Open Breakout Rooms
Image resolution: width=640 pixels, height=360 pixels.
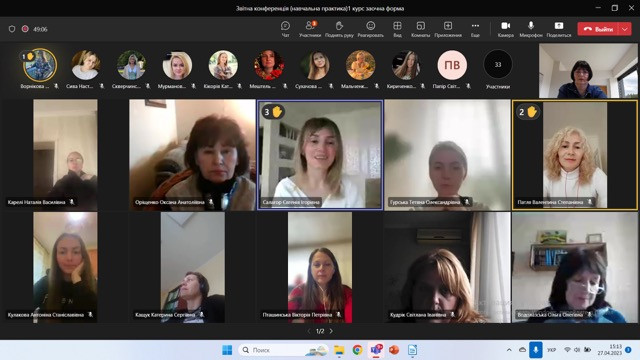click(x=420, y=29)
